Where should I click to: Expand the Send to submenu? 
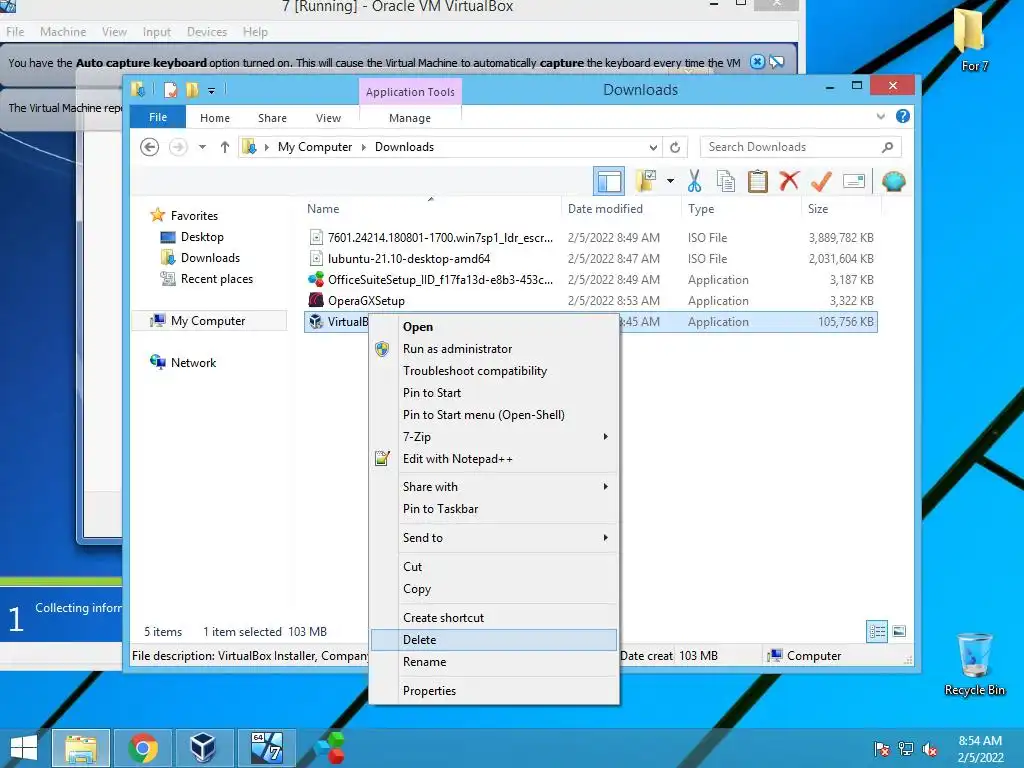tap(494, 537)
